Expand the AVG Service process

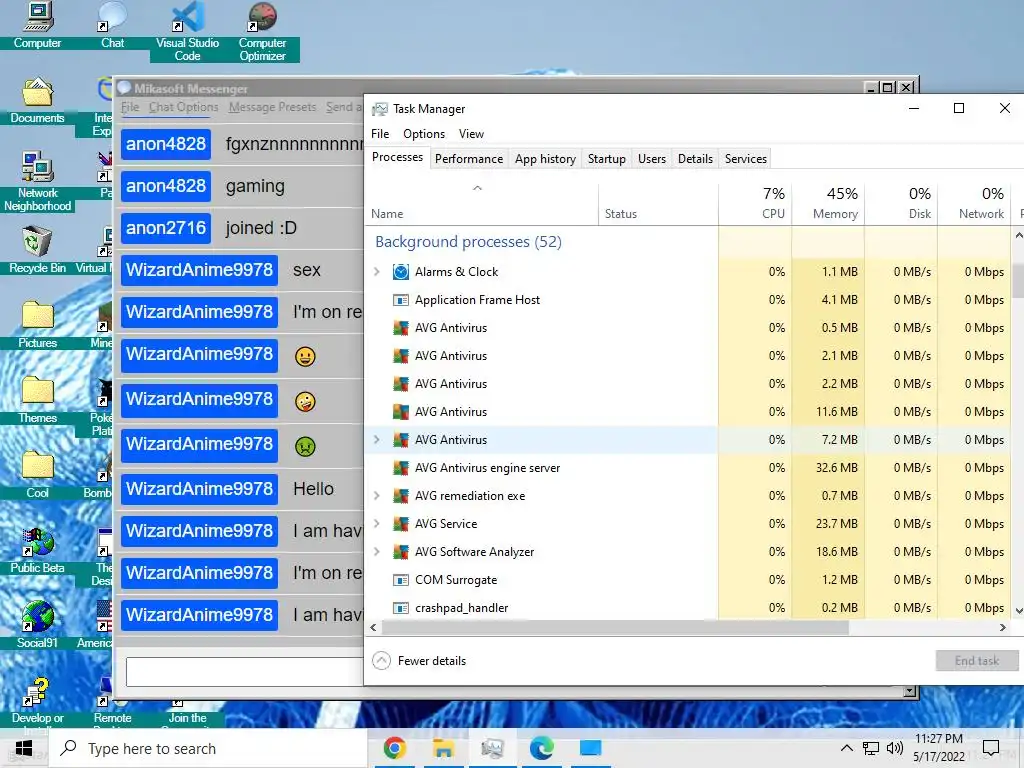(377, 524)
